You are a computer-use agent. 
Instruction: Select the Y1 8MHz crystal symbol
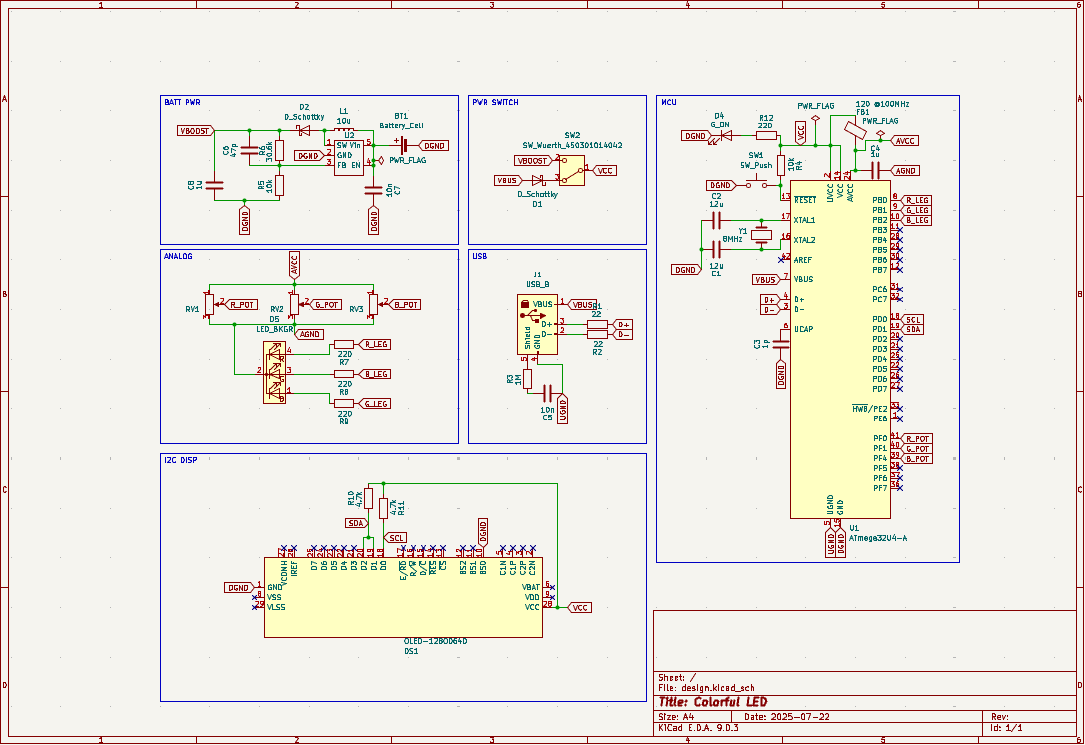[x=761, y=234]
